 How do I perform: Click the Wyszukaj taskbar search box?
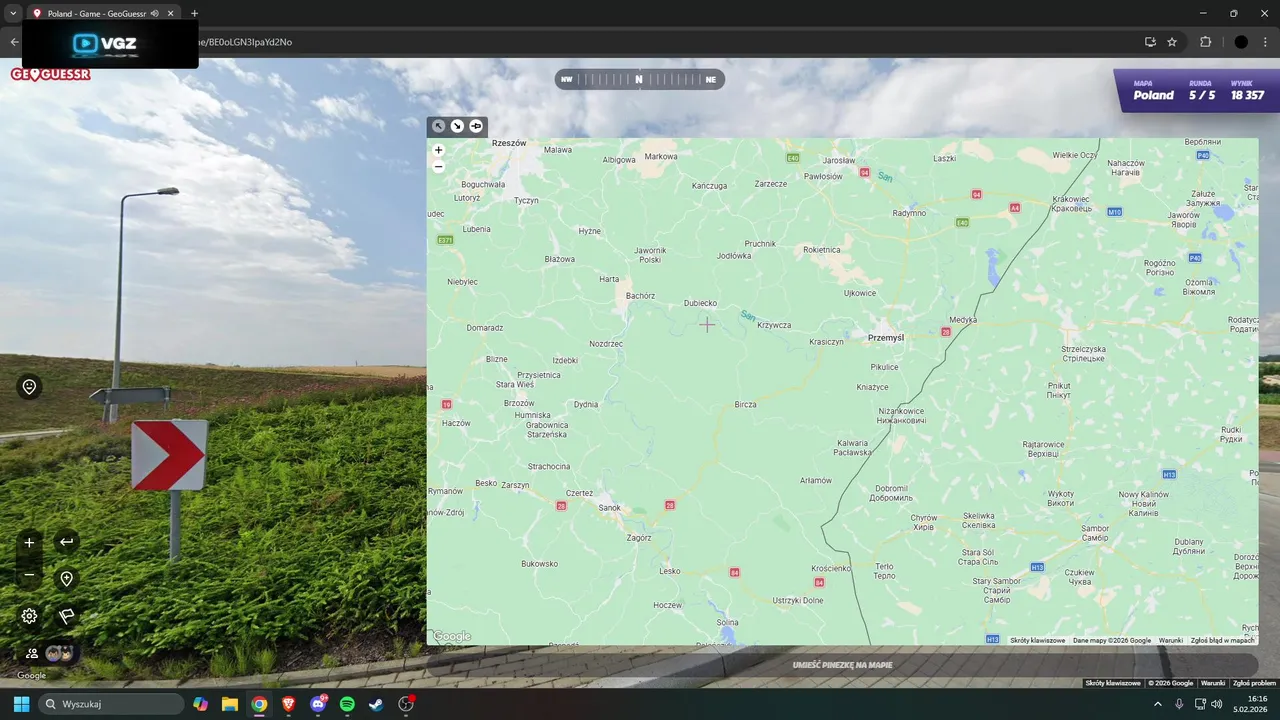[112, 704]
